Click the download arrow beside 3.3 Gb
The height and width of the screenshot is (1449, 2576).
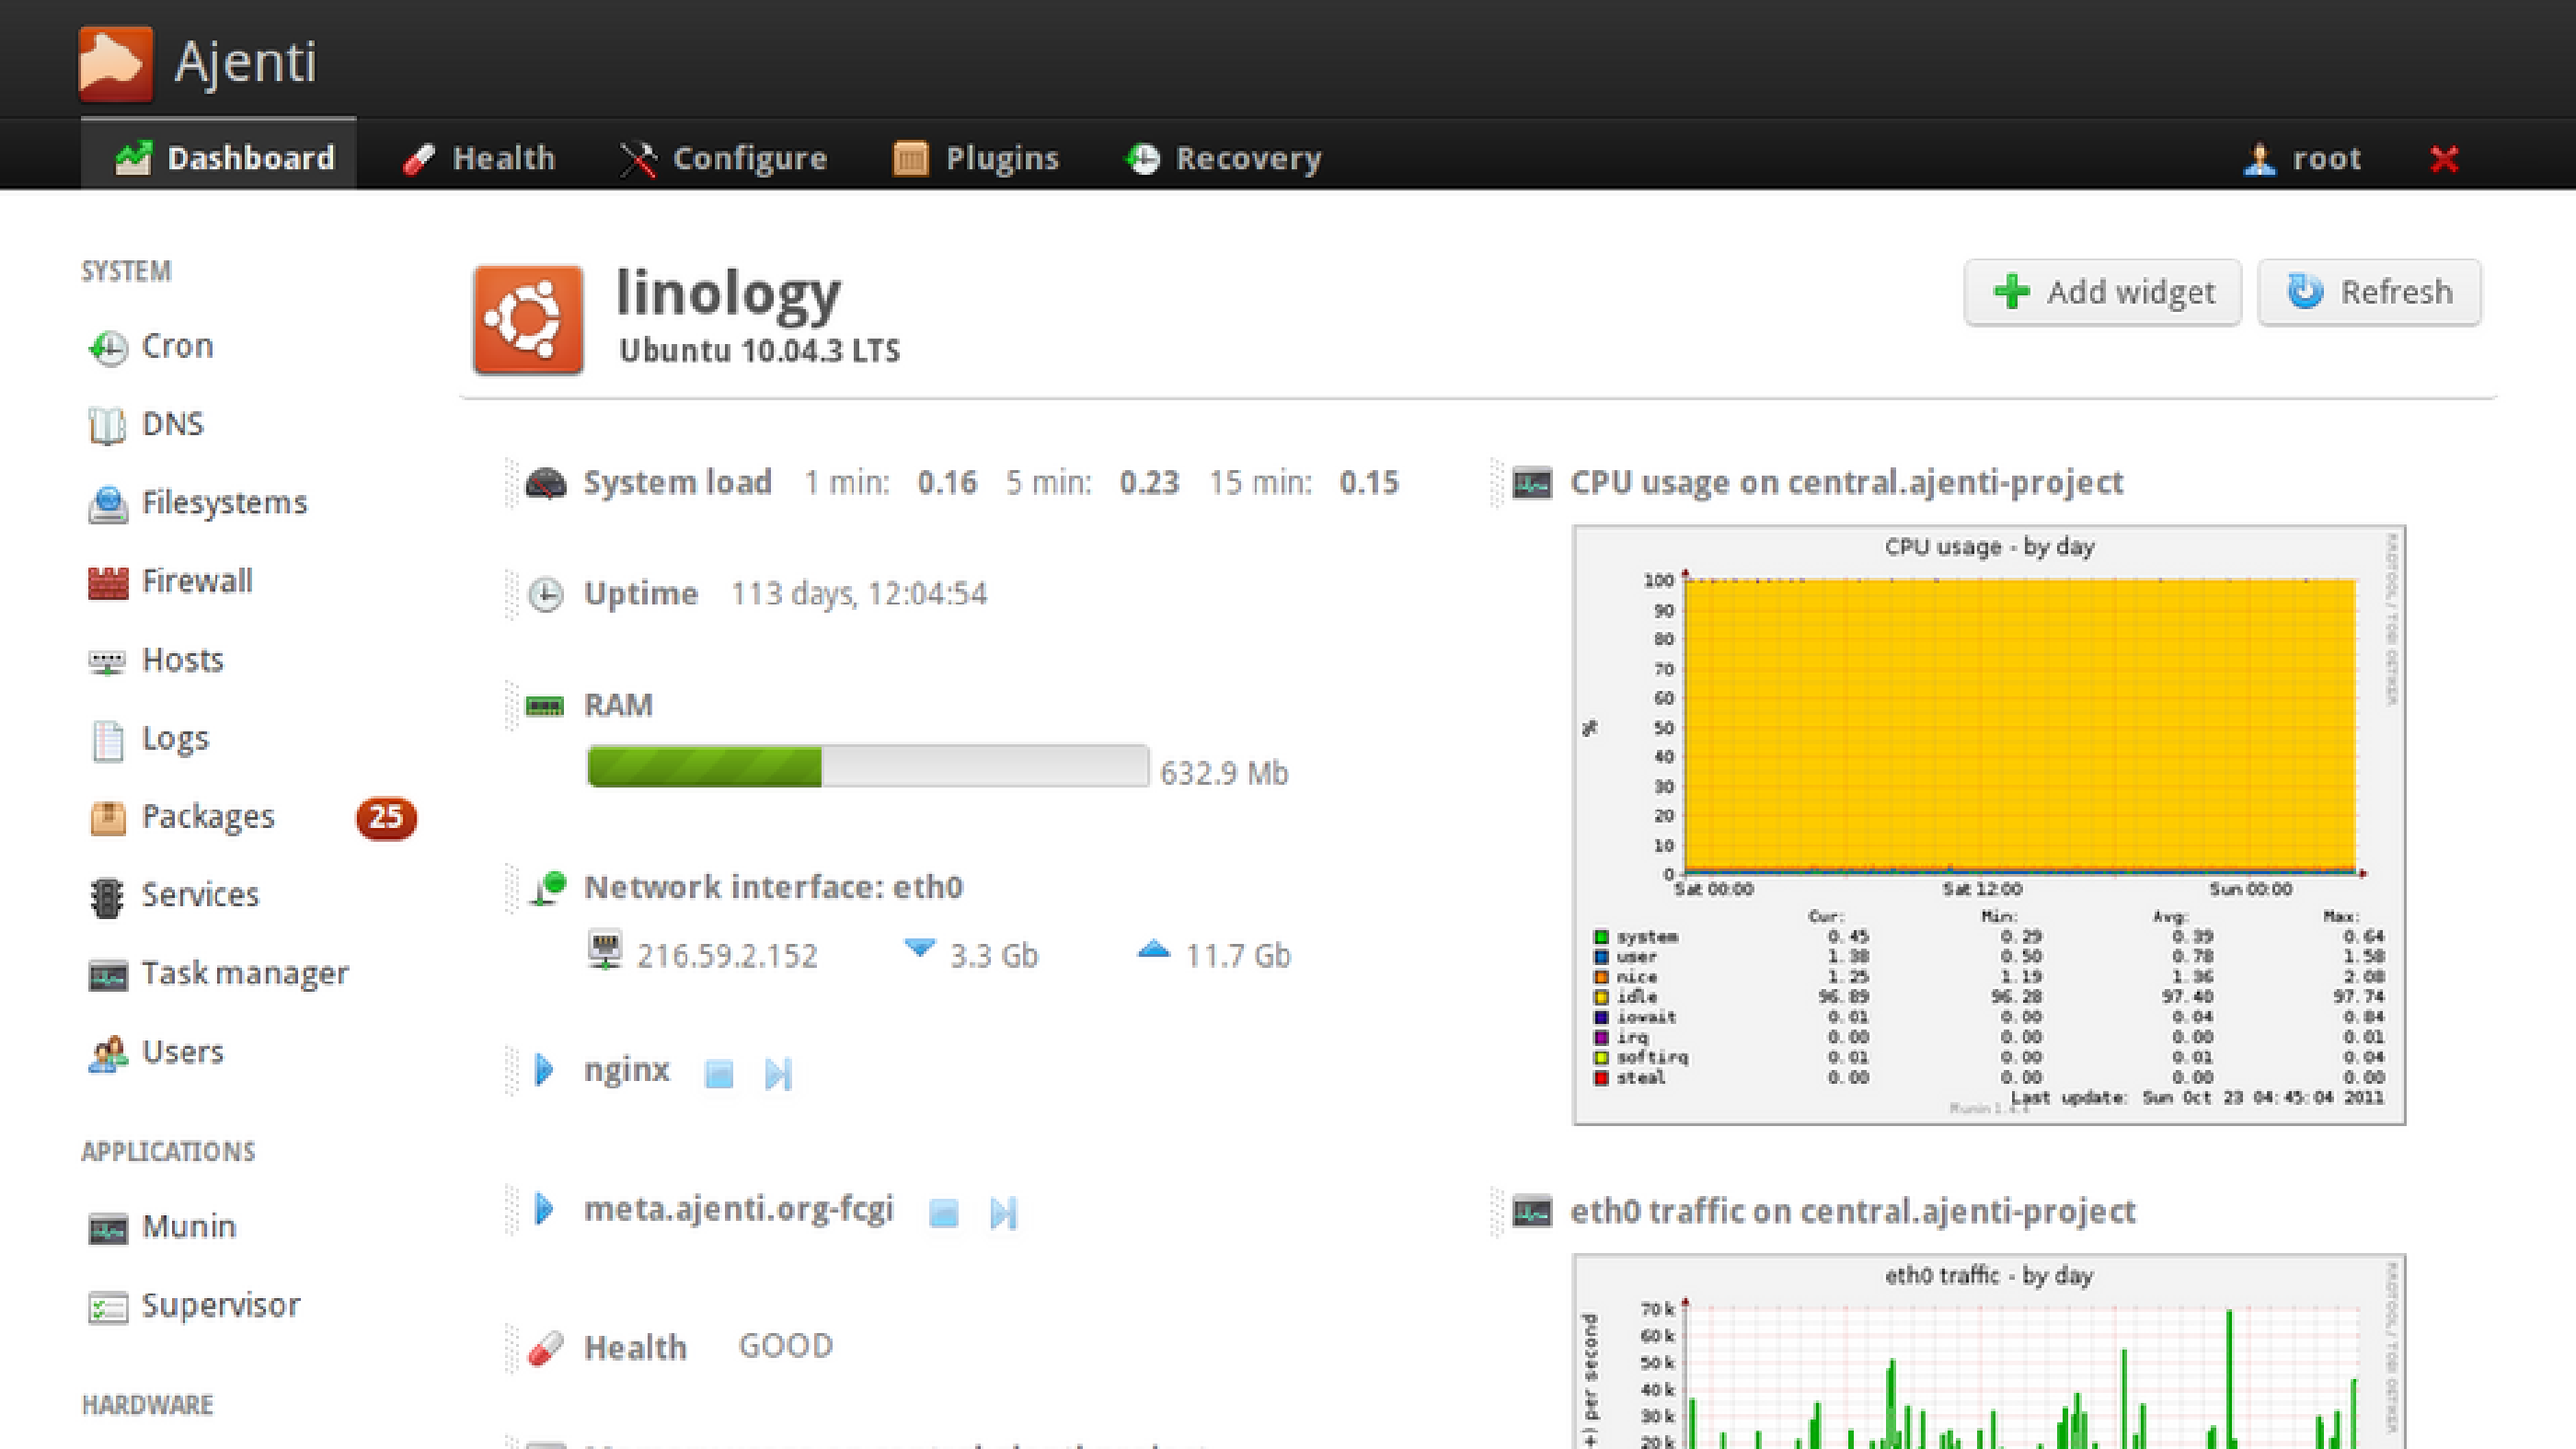[x=919, y=948]
